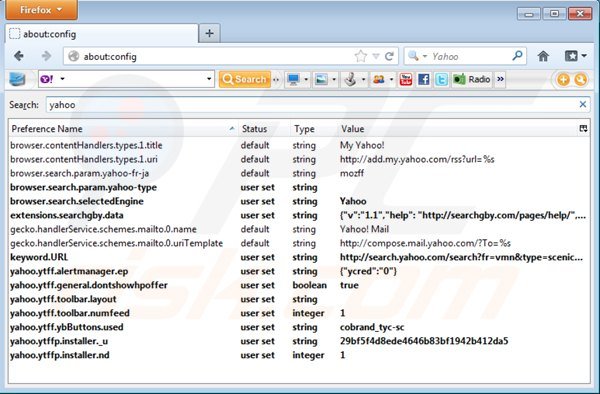Select gecko.handlerService.schemes.mailto.0.uriTemplate row

pyautogui.click(x=299, y=243)
